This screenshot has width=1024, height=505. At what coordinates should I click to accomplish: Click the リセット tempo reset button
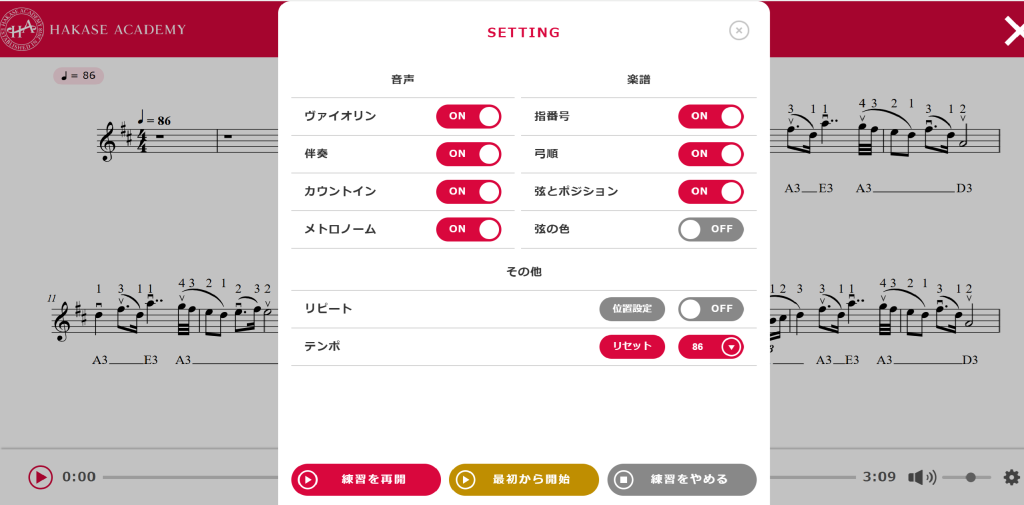(x=632, y=347)
